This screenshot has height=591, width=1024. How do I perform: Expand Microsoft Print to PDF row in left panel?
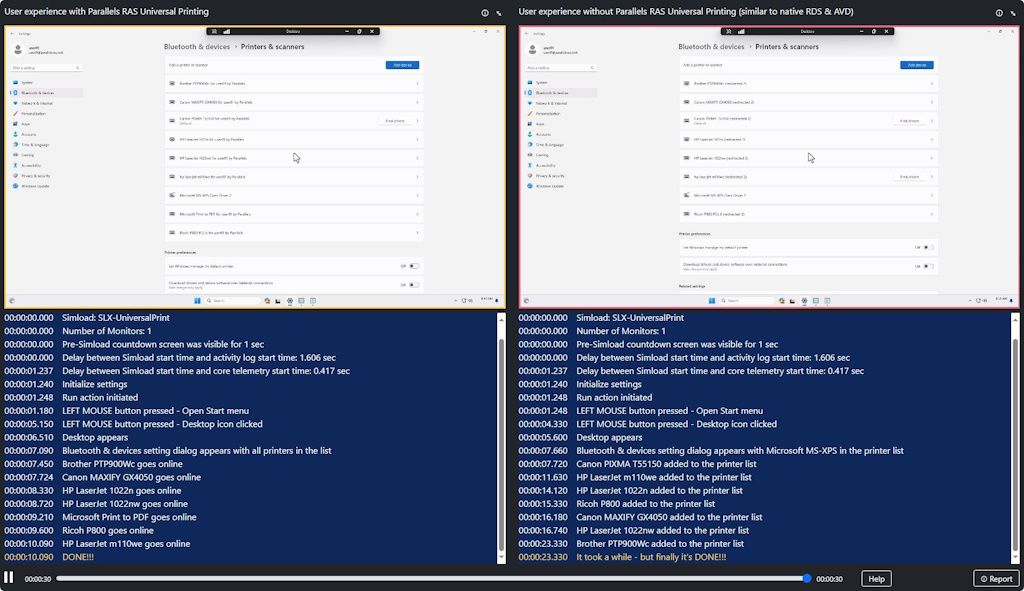coord(417,214)
